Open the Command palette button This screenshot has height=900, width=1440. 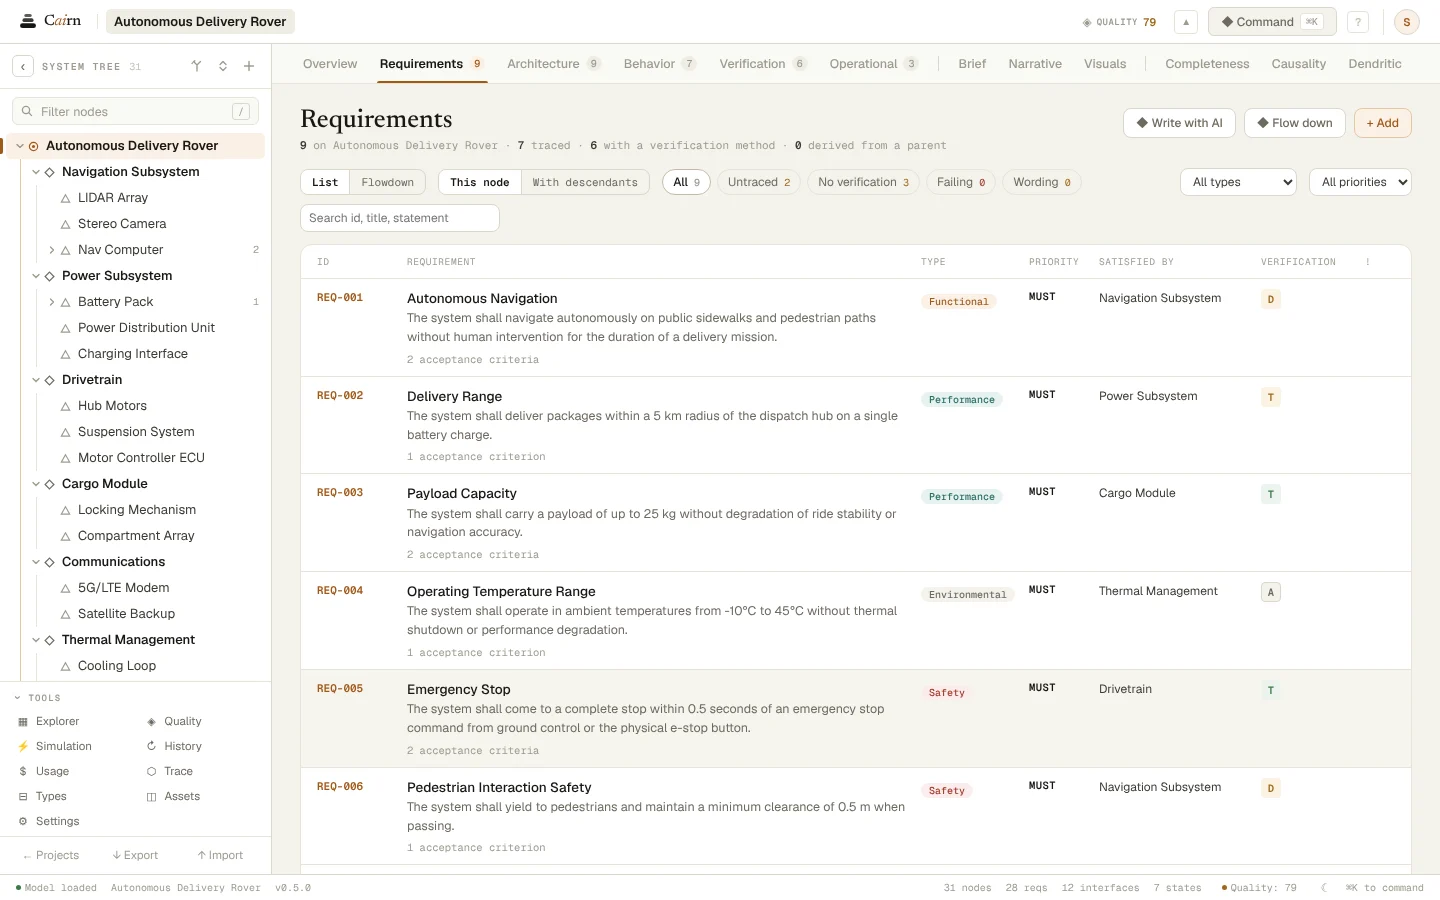(x=1272, y=22)
